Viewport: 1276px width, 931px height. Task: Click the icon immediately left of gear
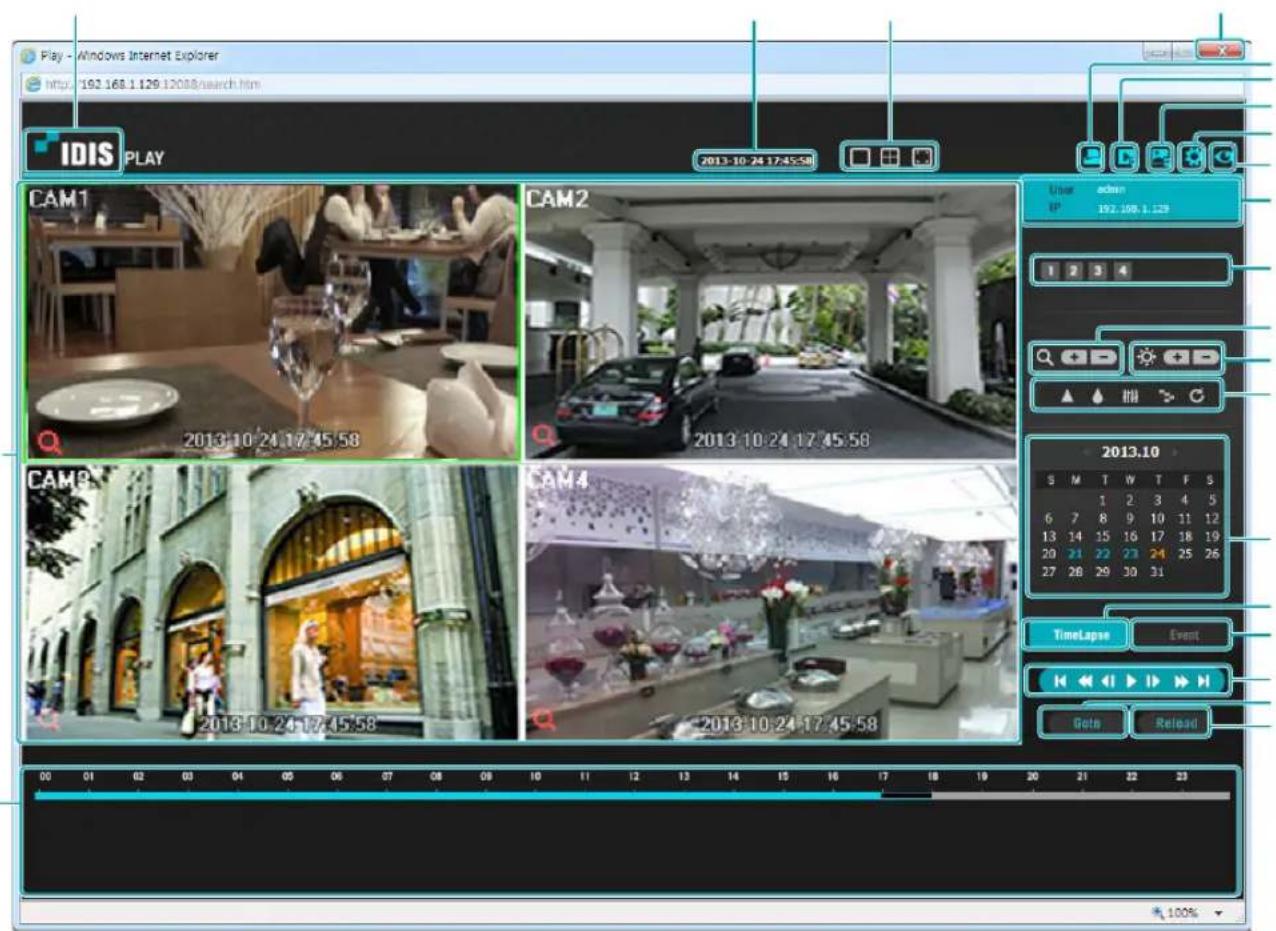(1161, 156)
